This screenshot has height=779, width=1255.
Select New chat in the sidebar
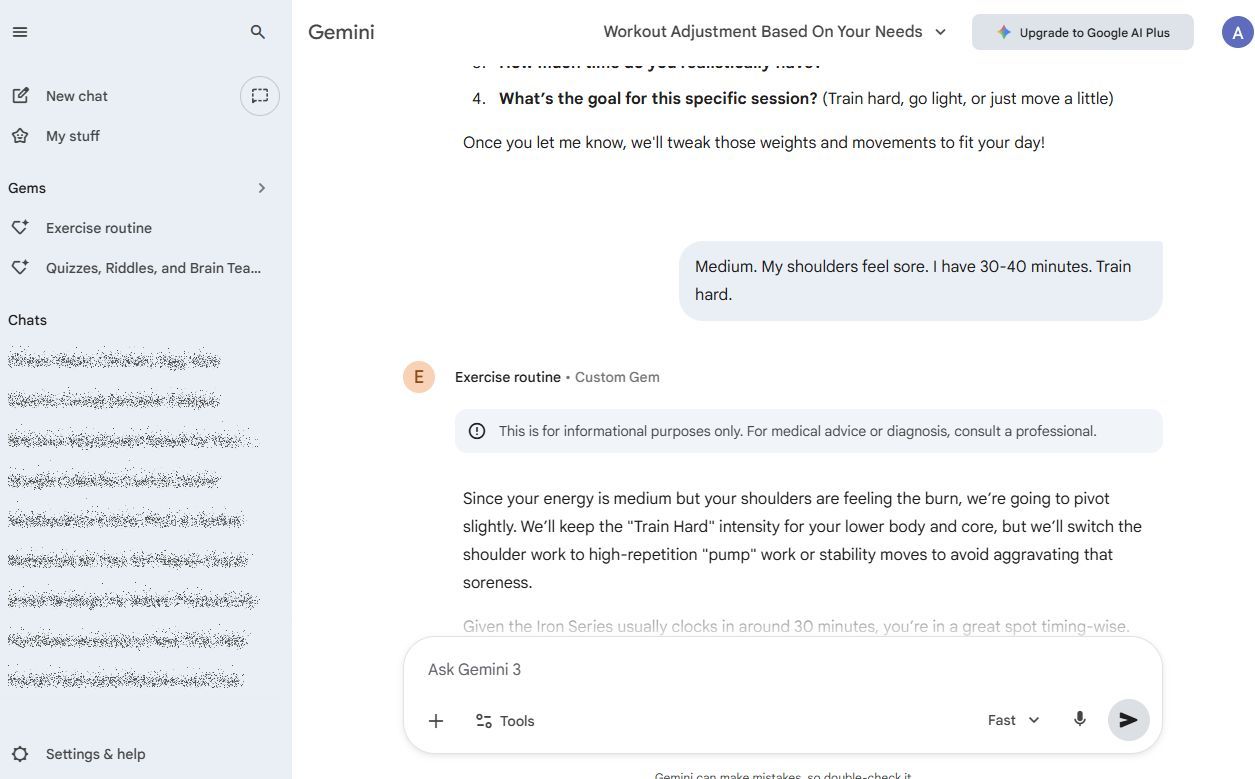tap(77, 96)
